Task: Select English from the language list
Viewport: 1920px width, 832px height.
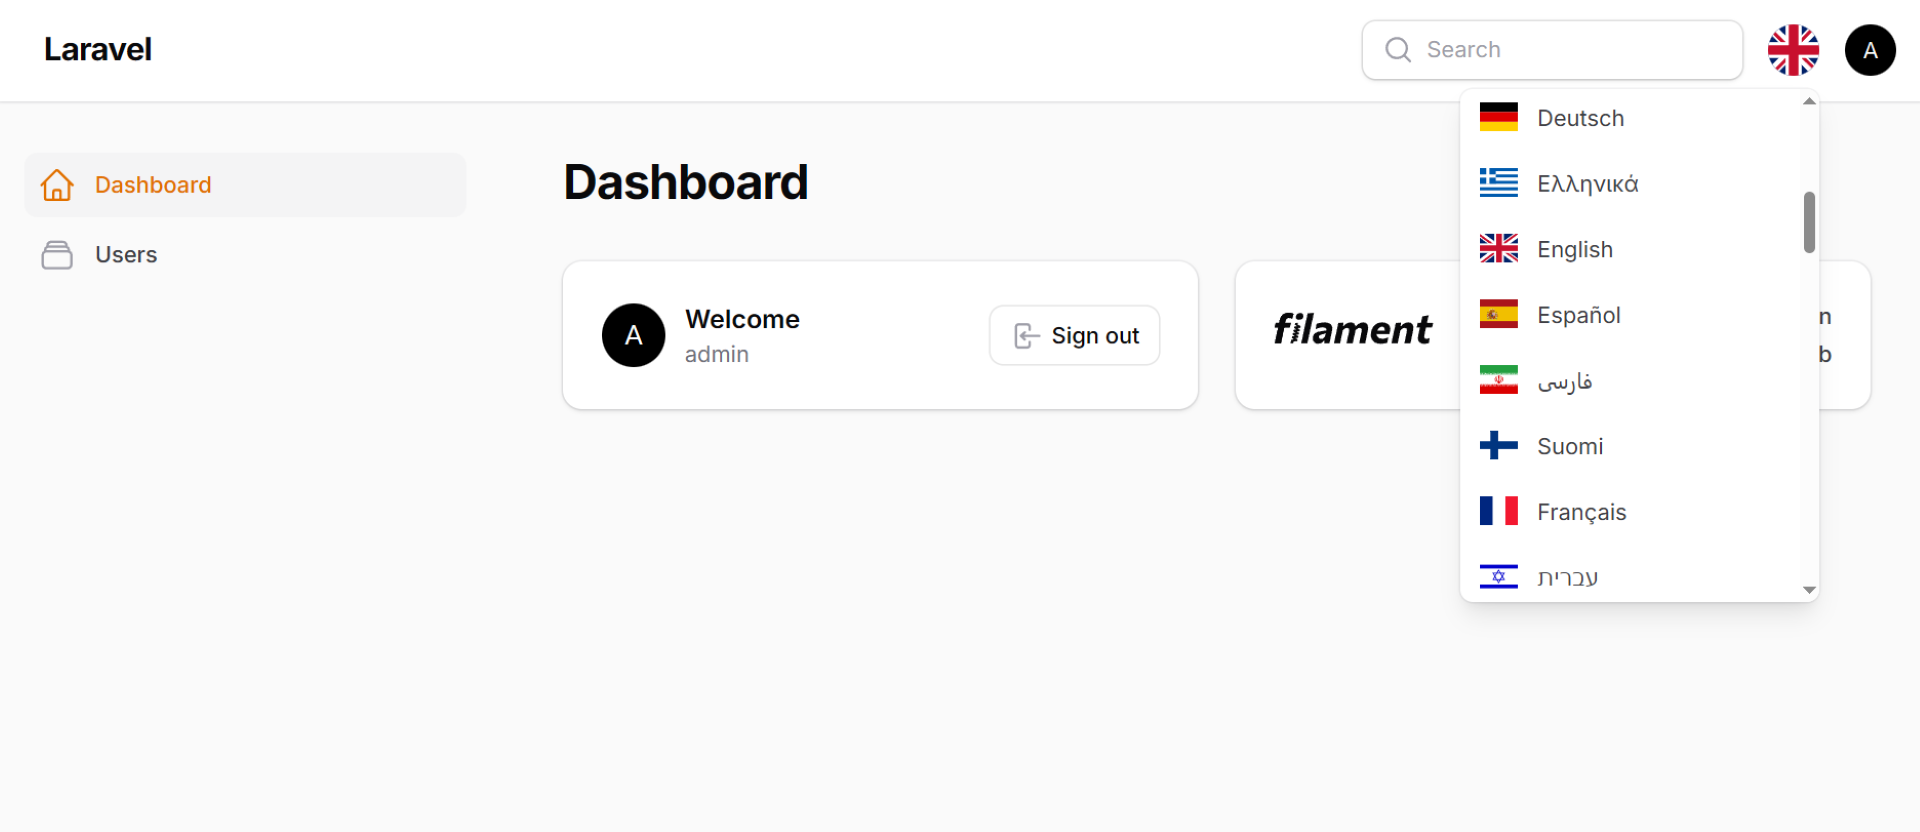Action: point(1575,249)
